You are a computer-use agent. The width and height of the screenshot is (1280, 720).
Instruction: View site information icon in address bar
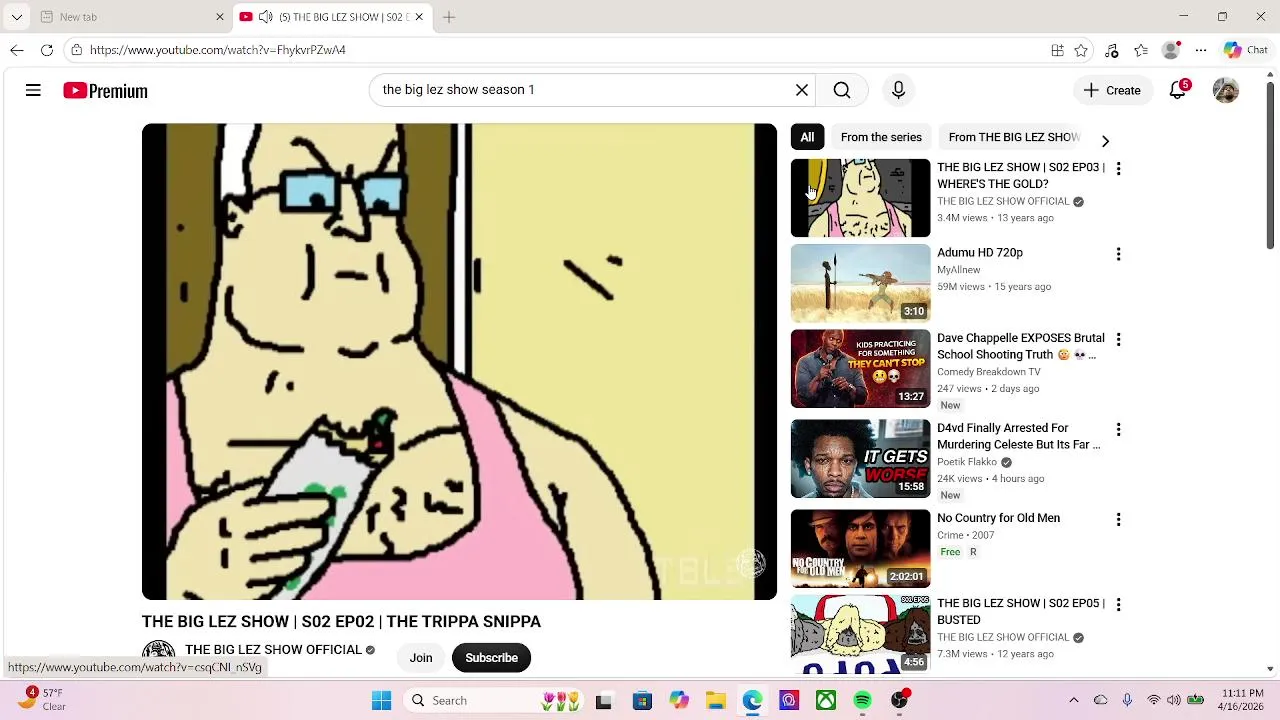(76, 50)
